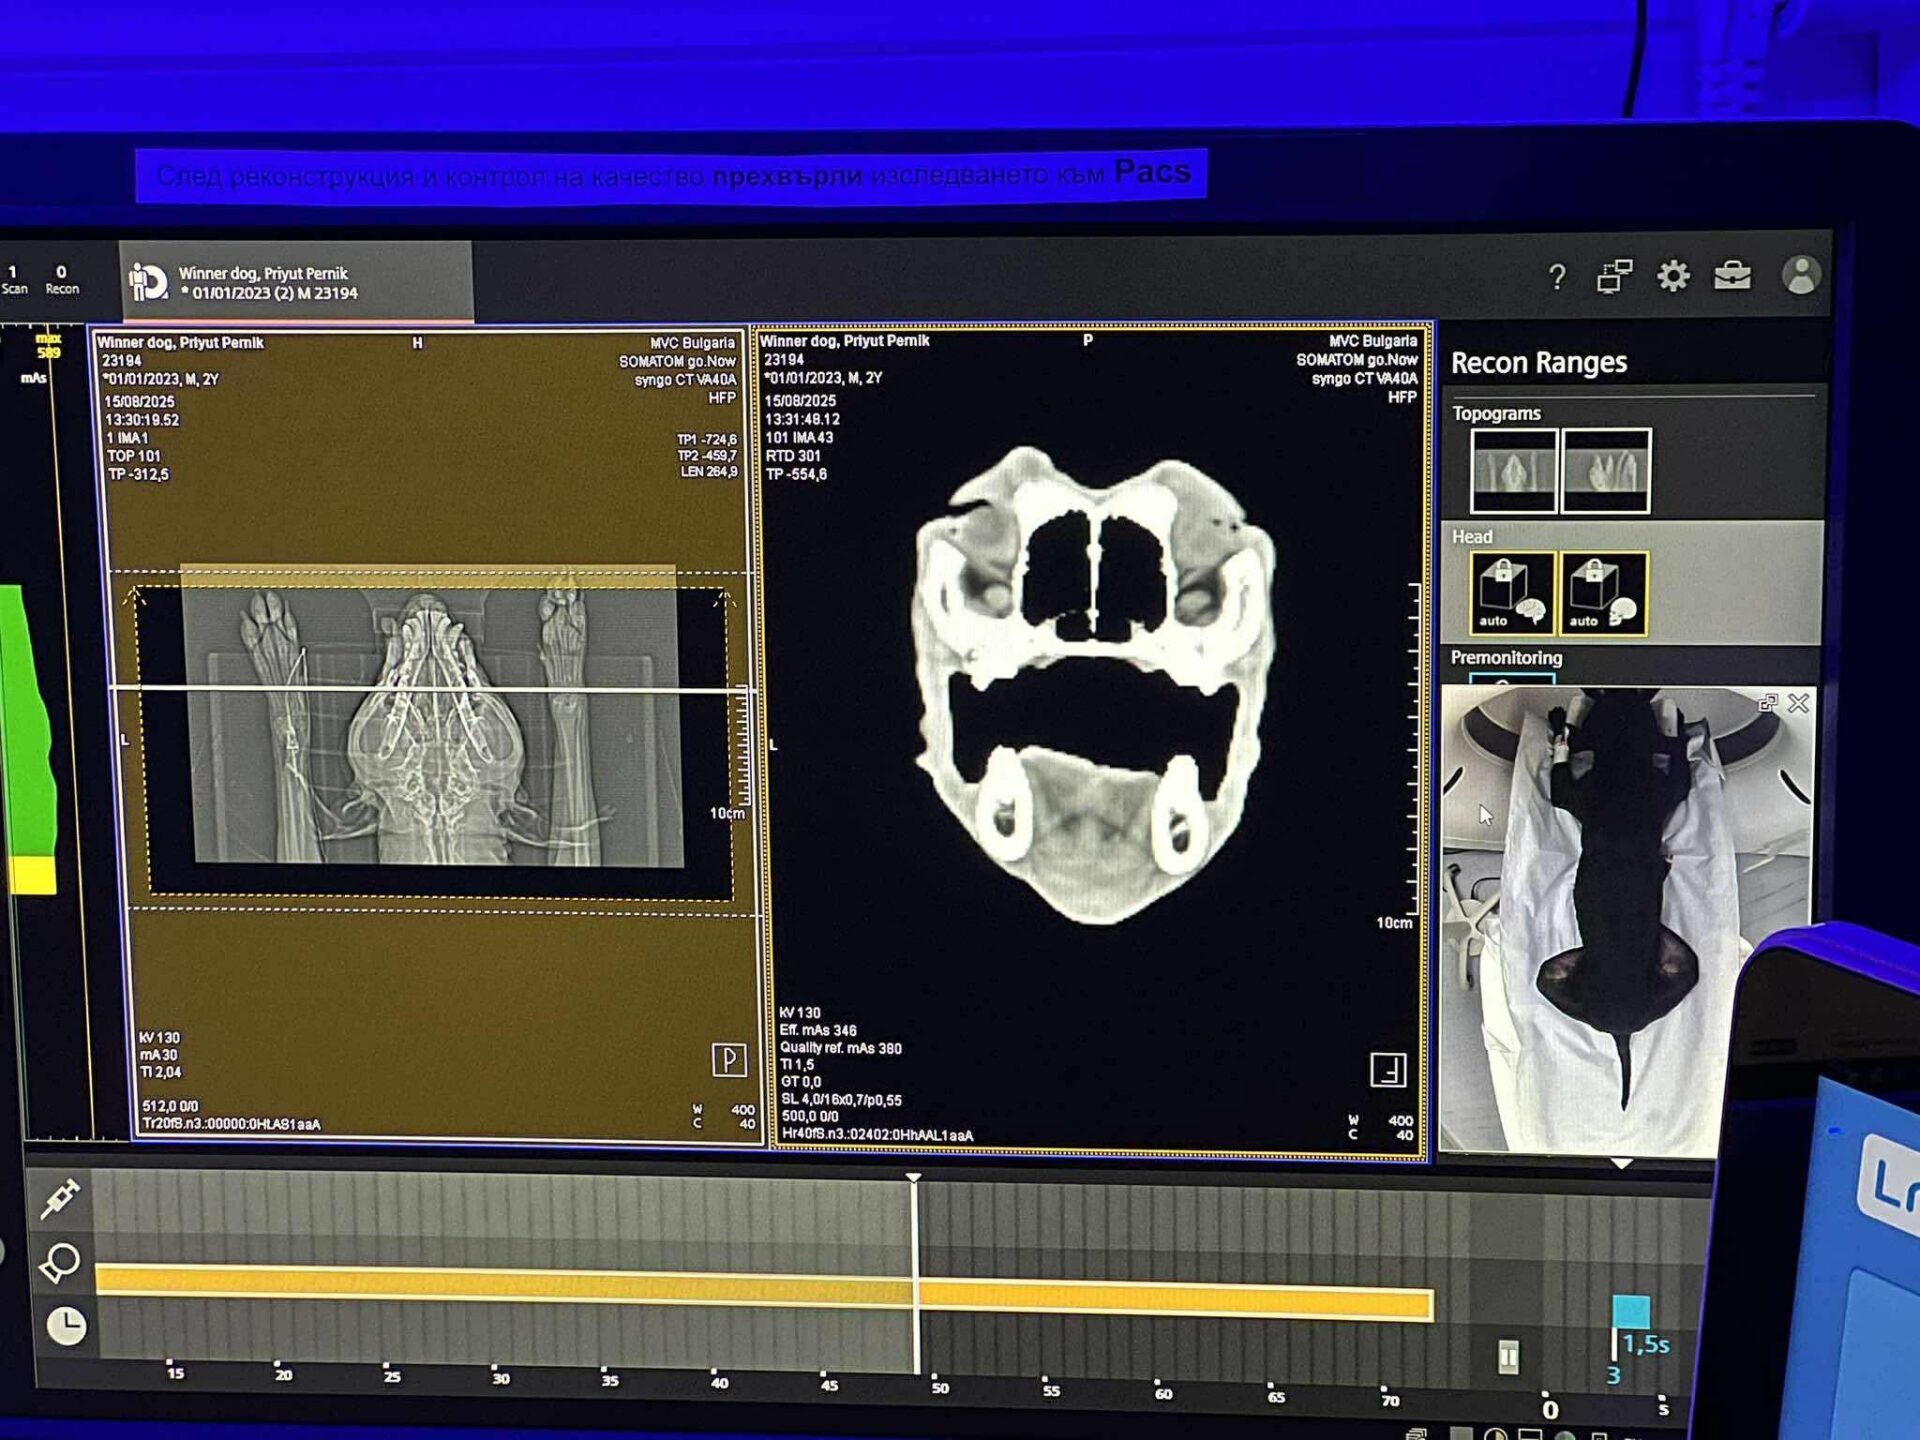Click the user account avatar icon
Screen dimensions: 1920x1440
point(1801,275)
